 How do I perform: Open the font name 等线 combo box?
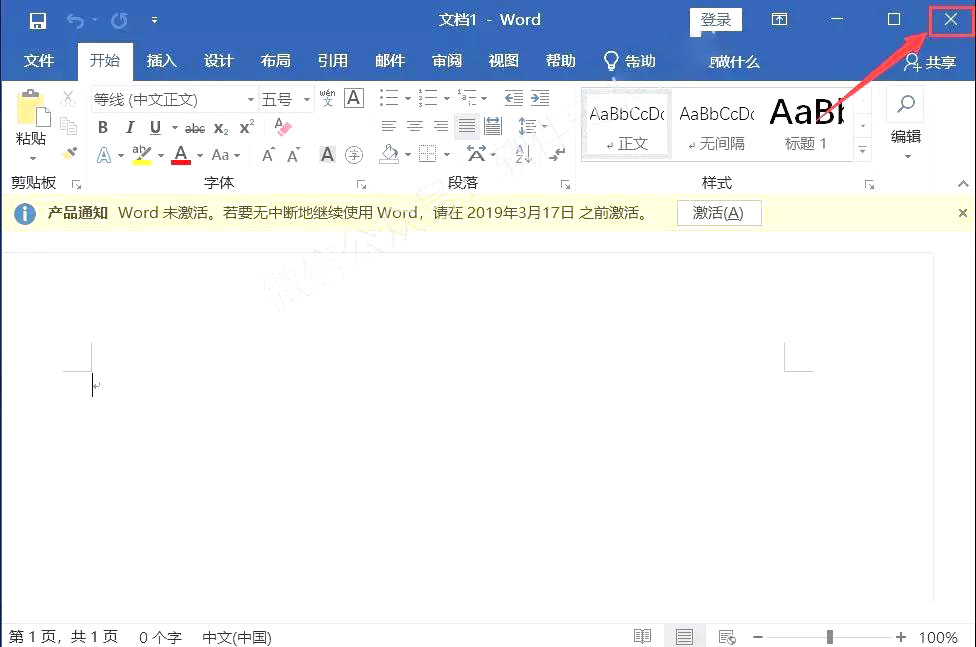[174, 100]
